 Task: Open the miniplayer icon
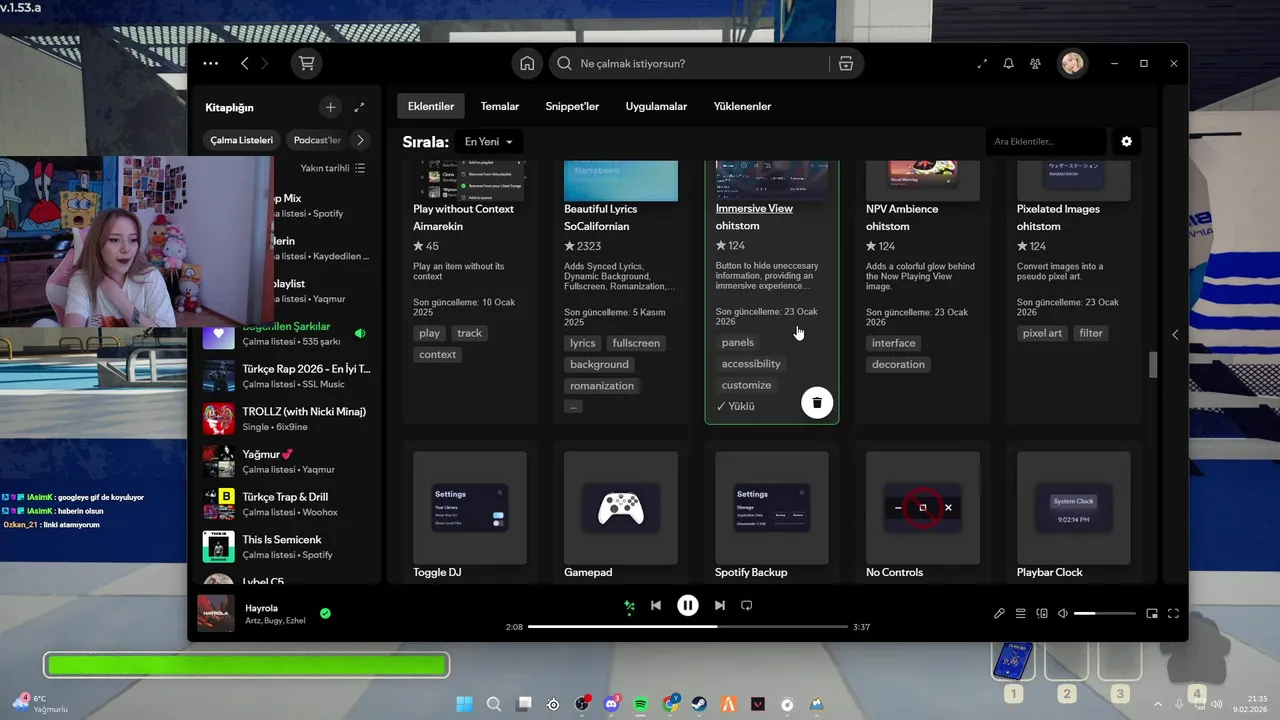tap(1152, 613)
